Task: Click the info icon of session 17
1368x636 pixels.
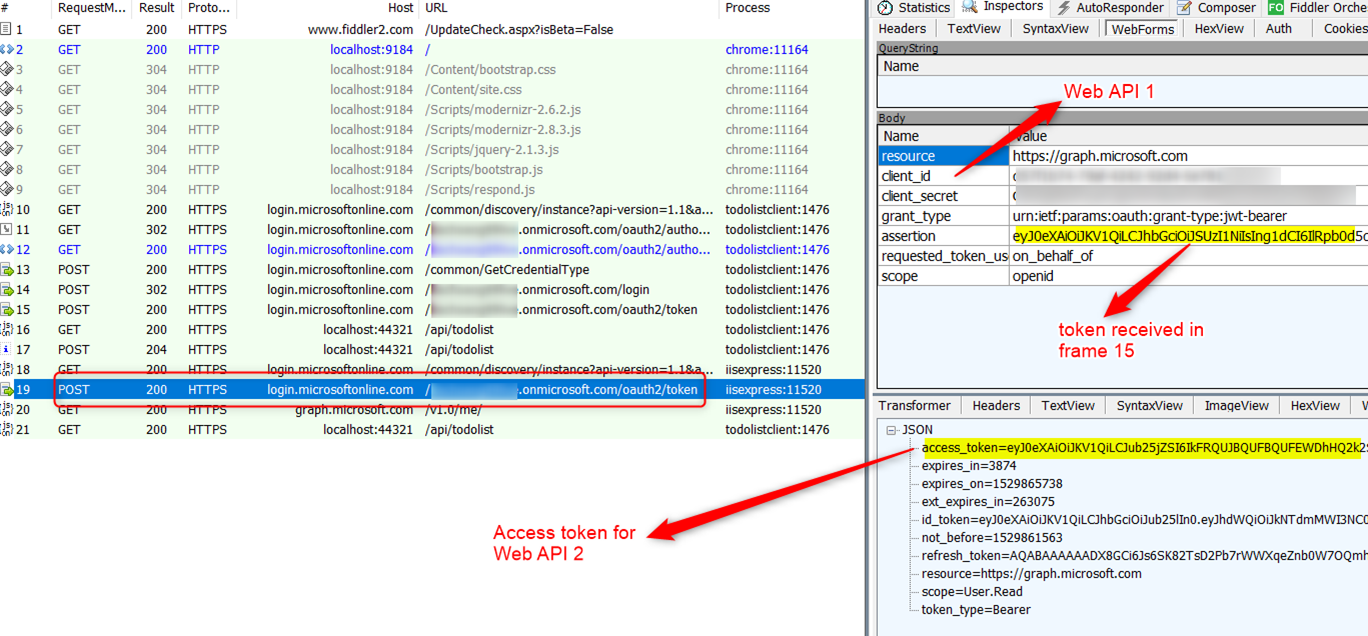Action: coord(7,350)
